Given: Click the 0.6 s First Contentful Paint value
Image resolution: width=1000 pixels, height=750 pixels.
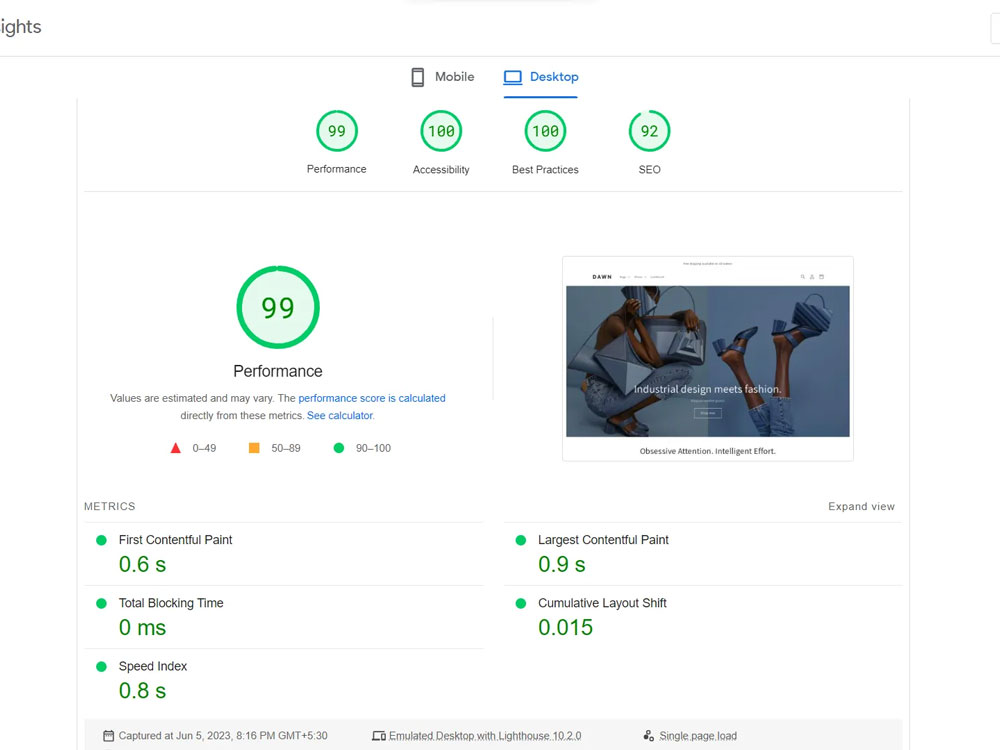Looking at the screenshot, I should tap(142, 564).
